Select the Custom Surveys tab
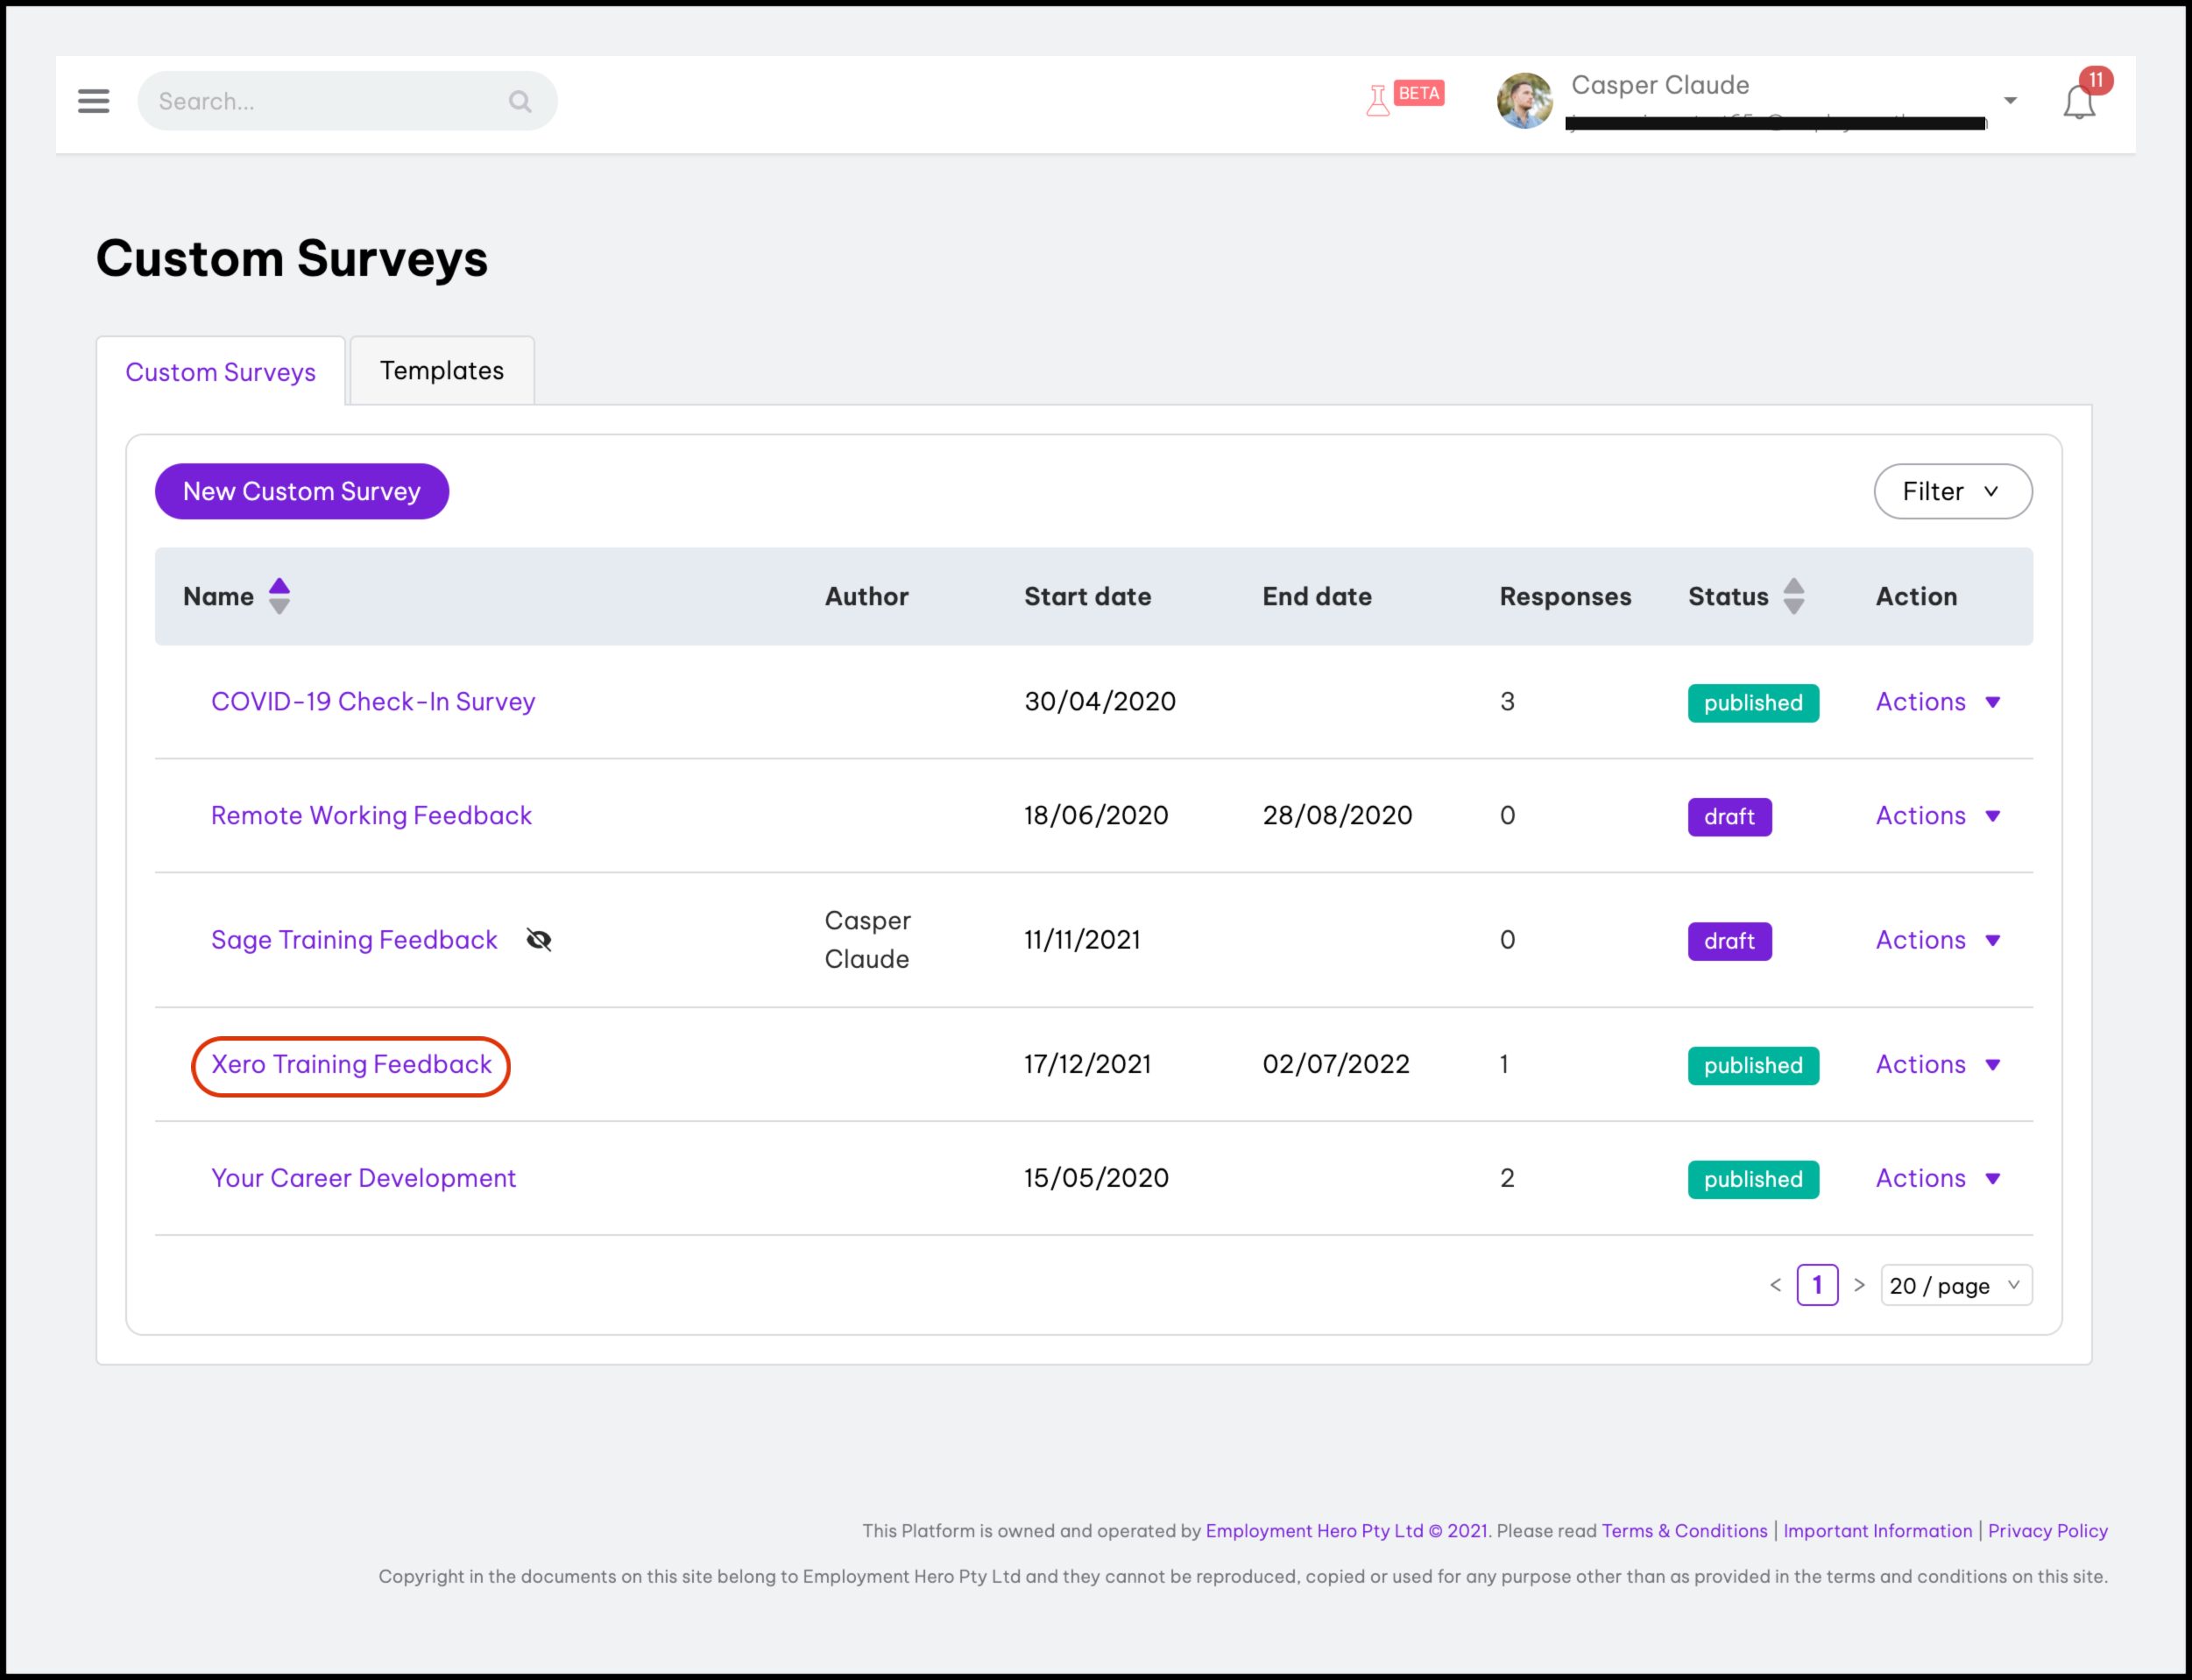Screen dimensions: 2192x1680 point(220,372)
